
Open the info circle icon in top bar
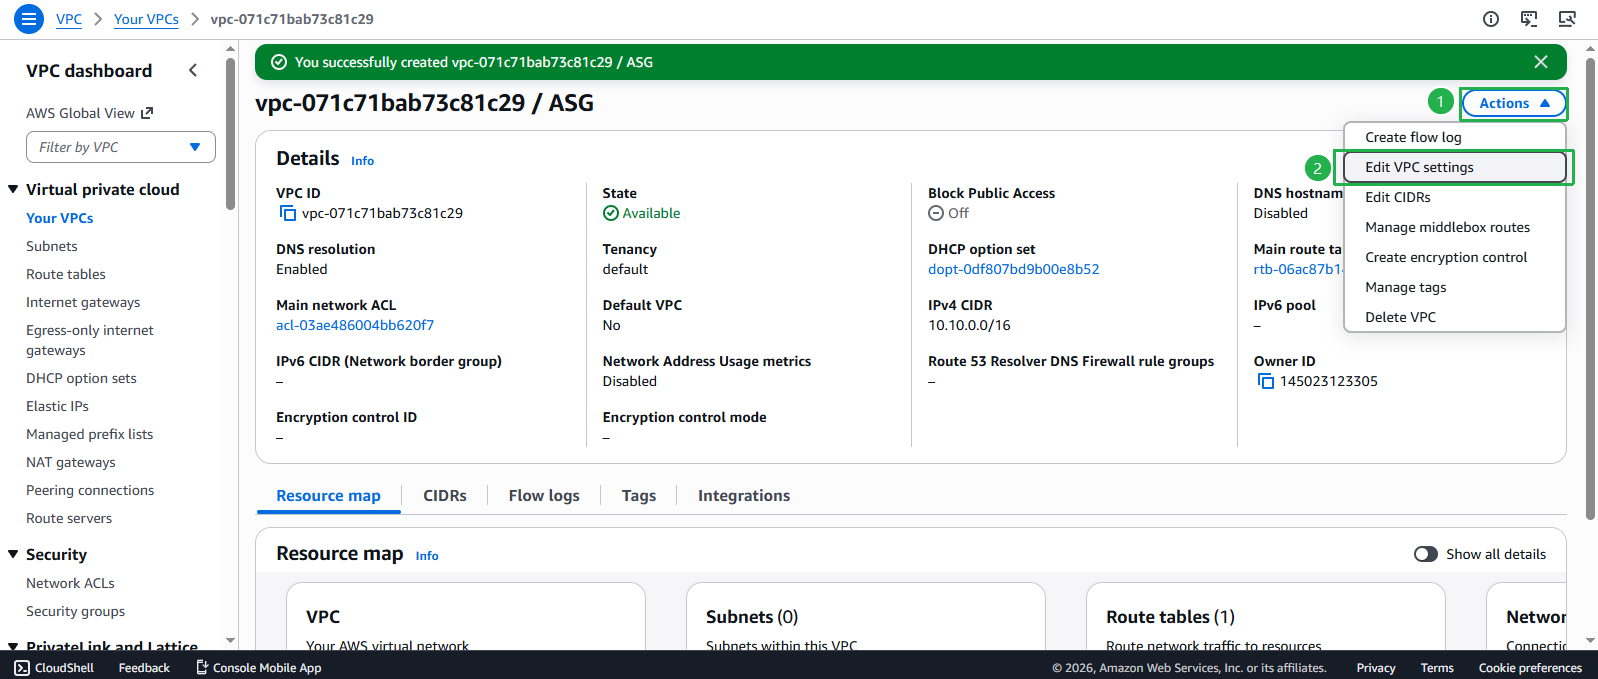(x=1491, y=19)
